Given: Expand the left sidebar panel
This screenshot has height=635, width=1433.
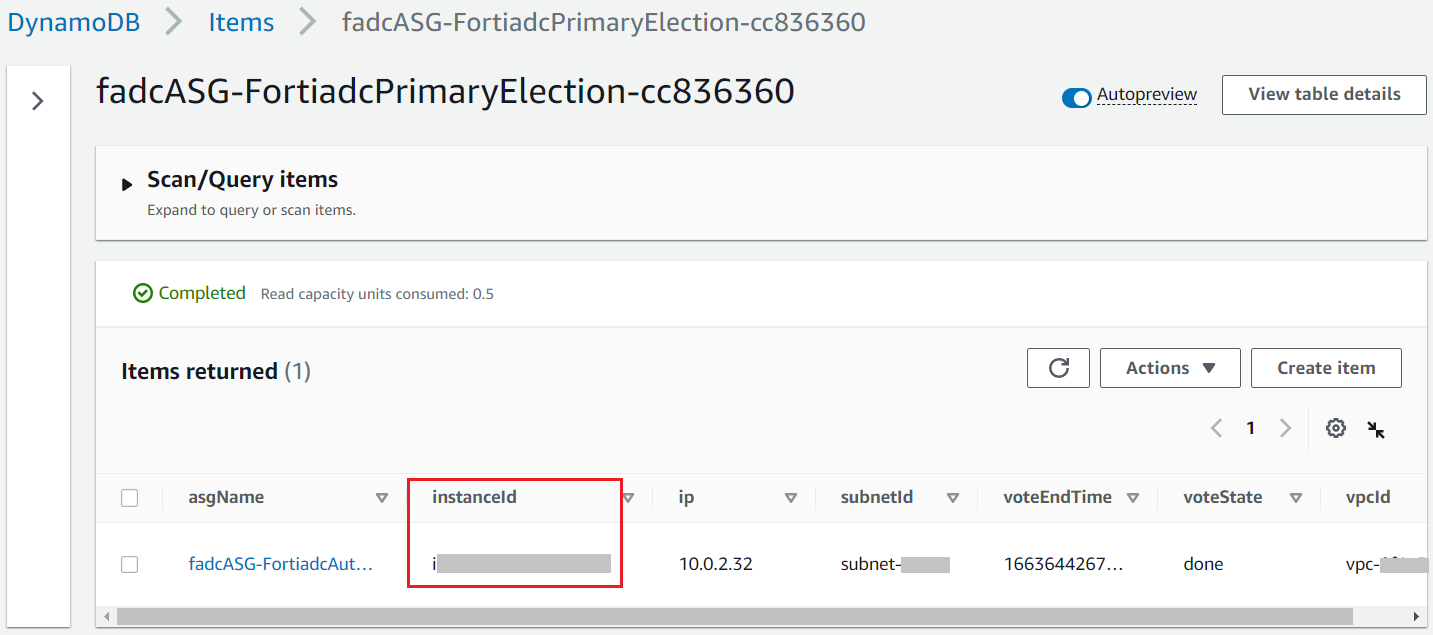Looking at the screenshot, I should (37, 100).
